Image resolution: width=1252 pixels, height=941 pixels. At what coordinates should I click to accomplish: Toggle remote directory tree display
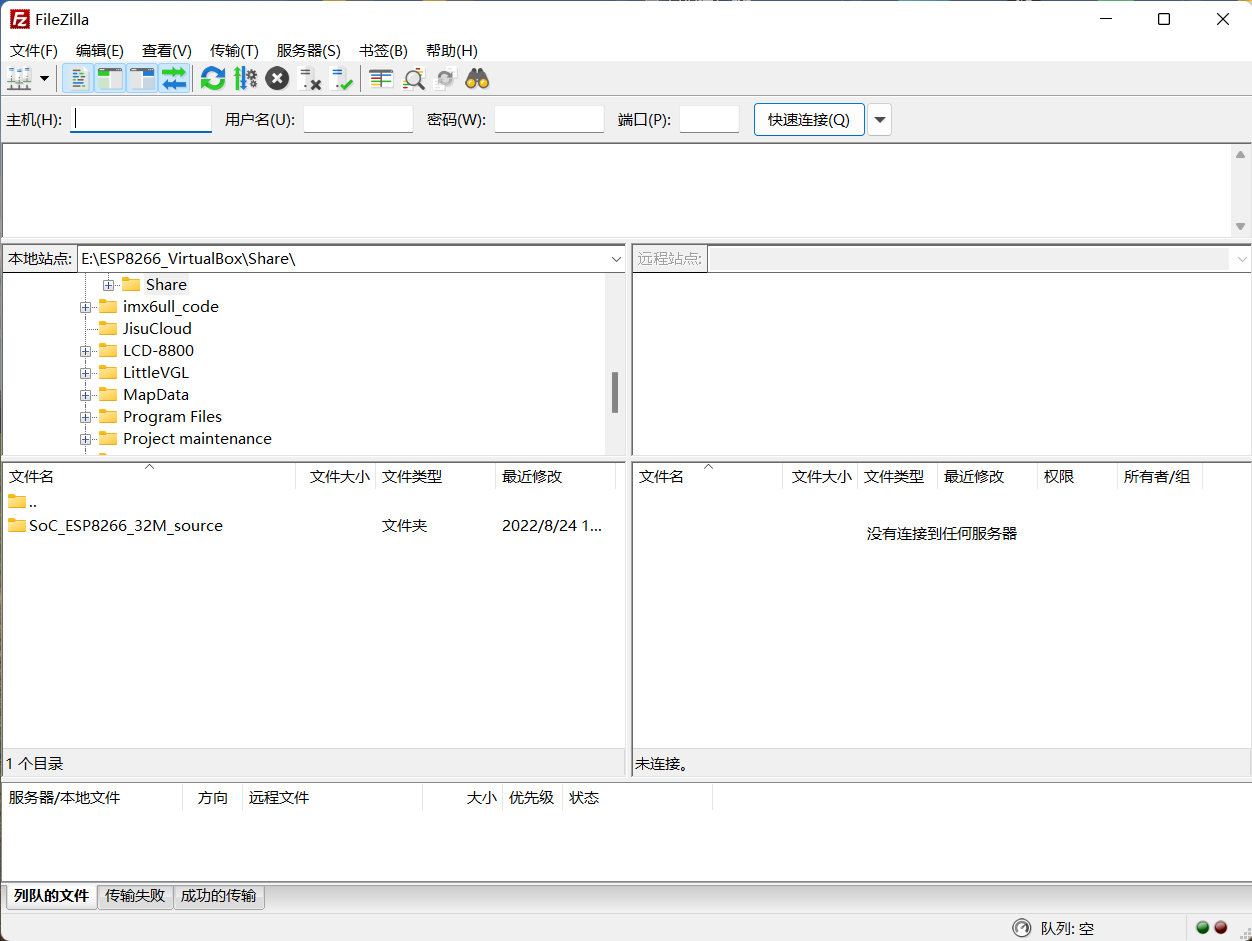pyautogui.click(x=142, y=78)
